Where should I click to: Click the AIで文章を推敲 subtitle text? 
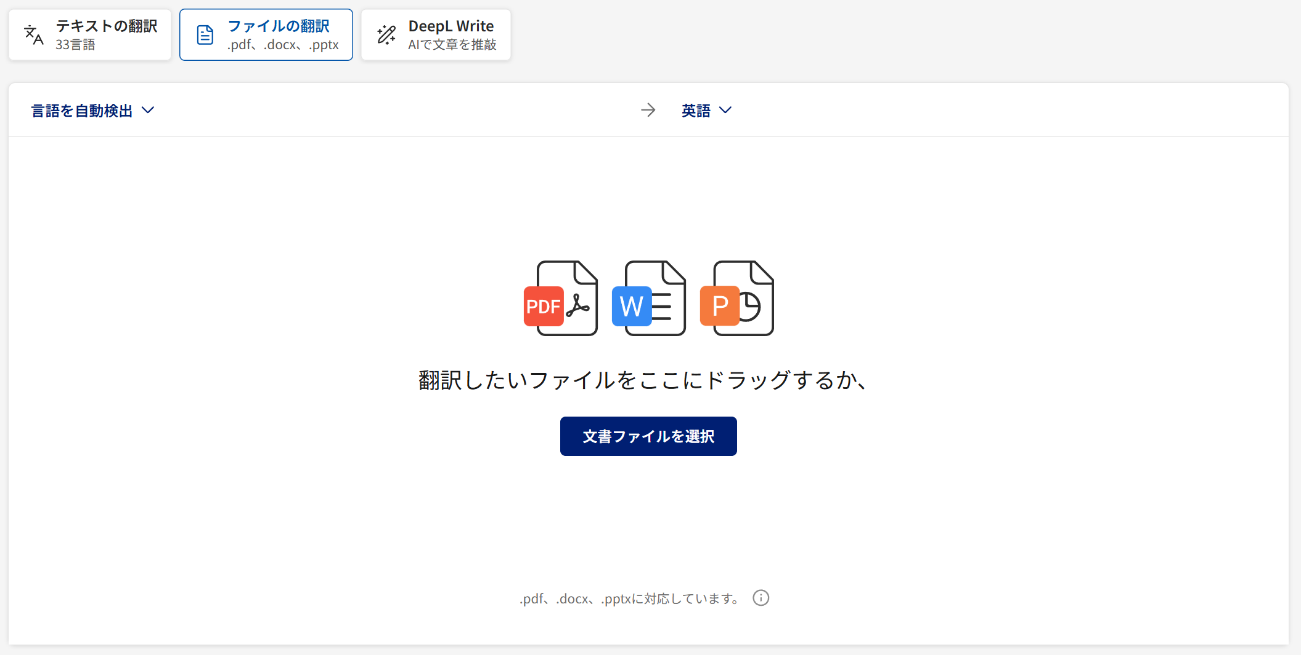tap(452, 45)
